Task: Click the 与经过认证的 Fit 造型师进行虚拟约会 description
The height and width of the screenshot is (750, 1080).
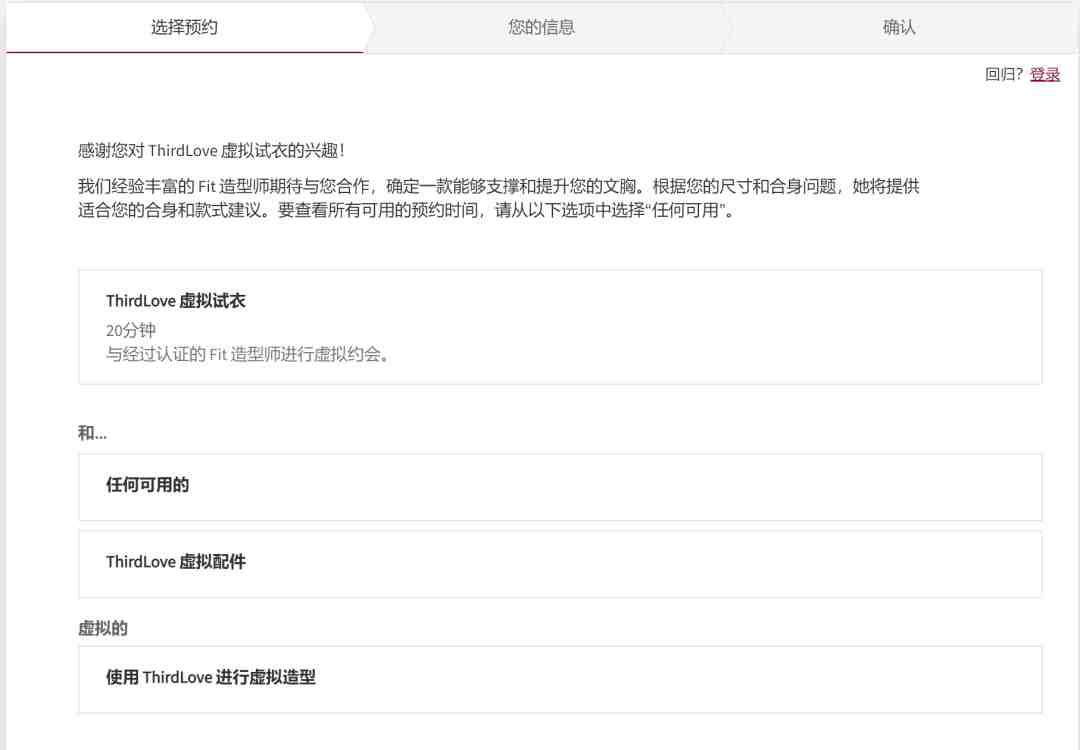Action: coord(249,355)
